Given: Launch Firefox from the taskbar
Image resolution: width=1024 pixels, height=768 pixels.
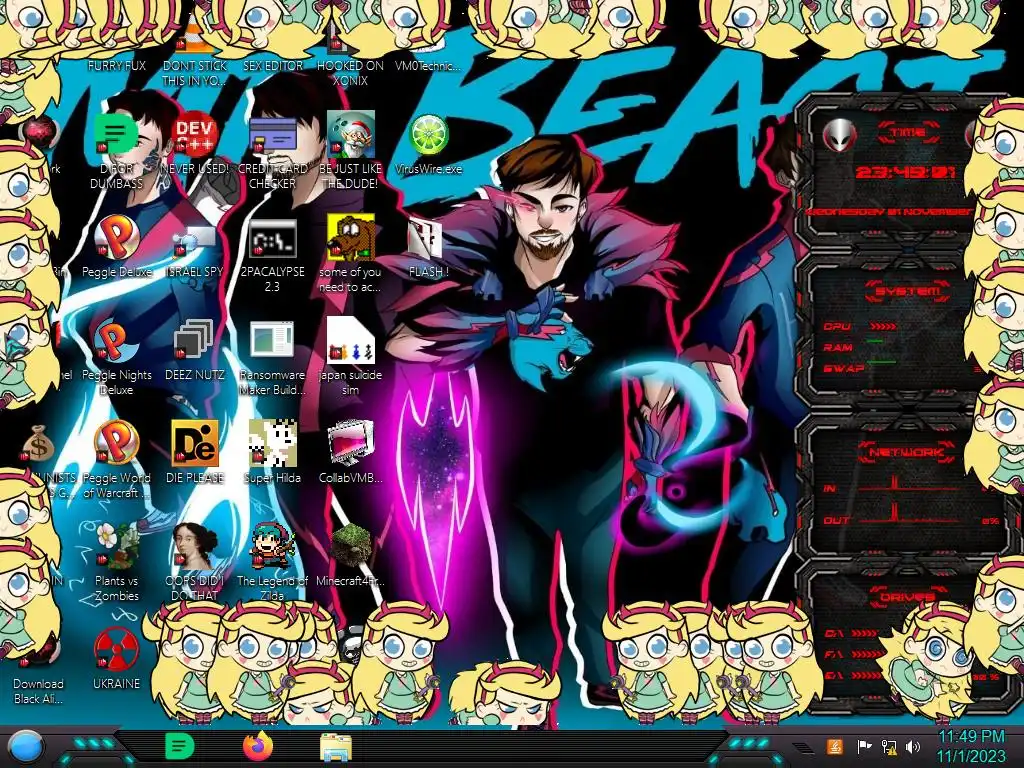Looking at the screenshot, I should (258, 746).
